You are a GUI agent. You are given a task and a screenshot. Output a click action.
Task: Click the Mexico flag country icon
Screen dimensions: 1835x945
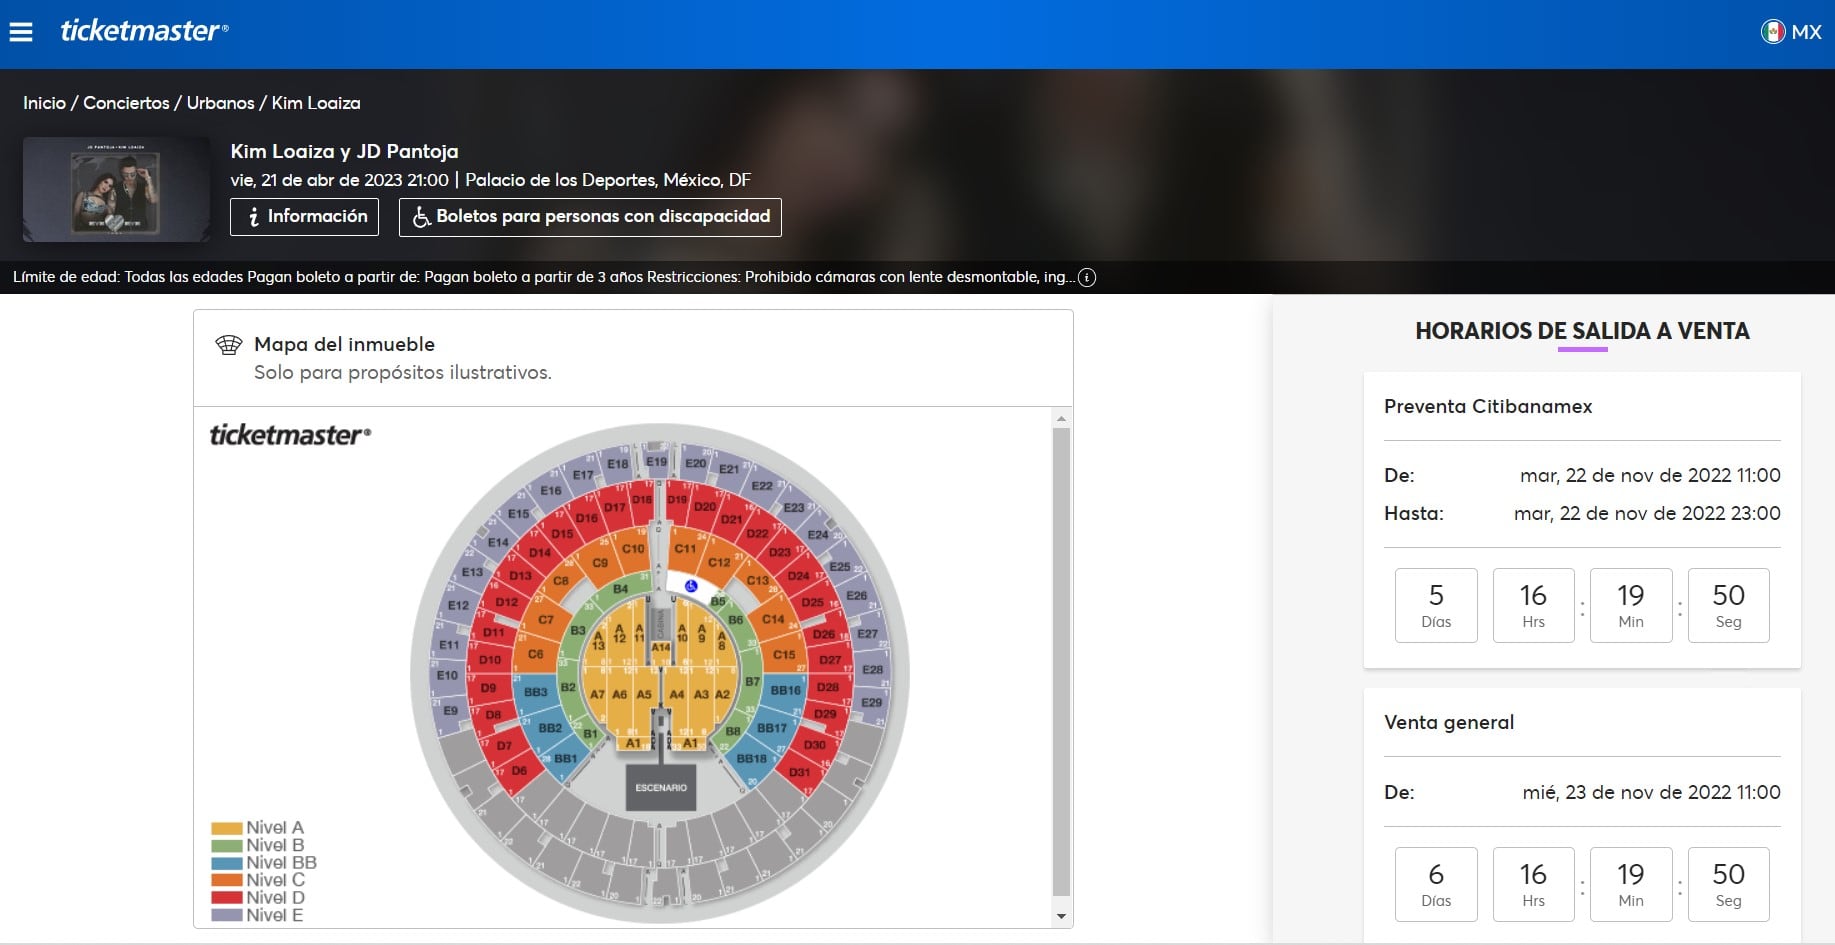(x=1772, y=32)
